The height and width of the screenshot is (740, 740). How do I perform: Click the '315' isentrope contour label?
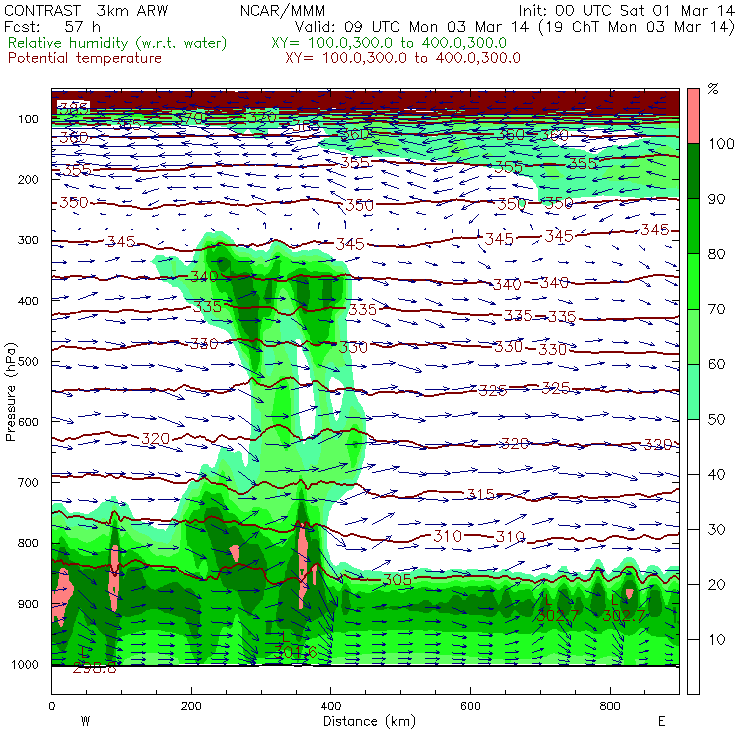pos(480,494)
